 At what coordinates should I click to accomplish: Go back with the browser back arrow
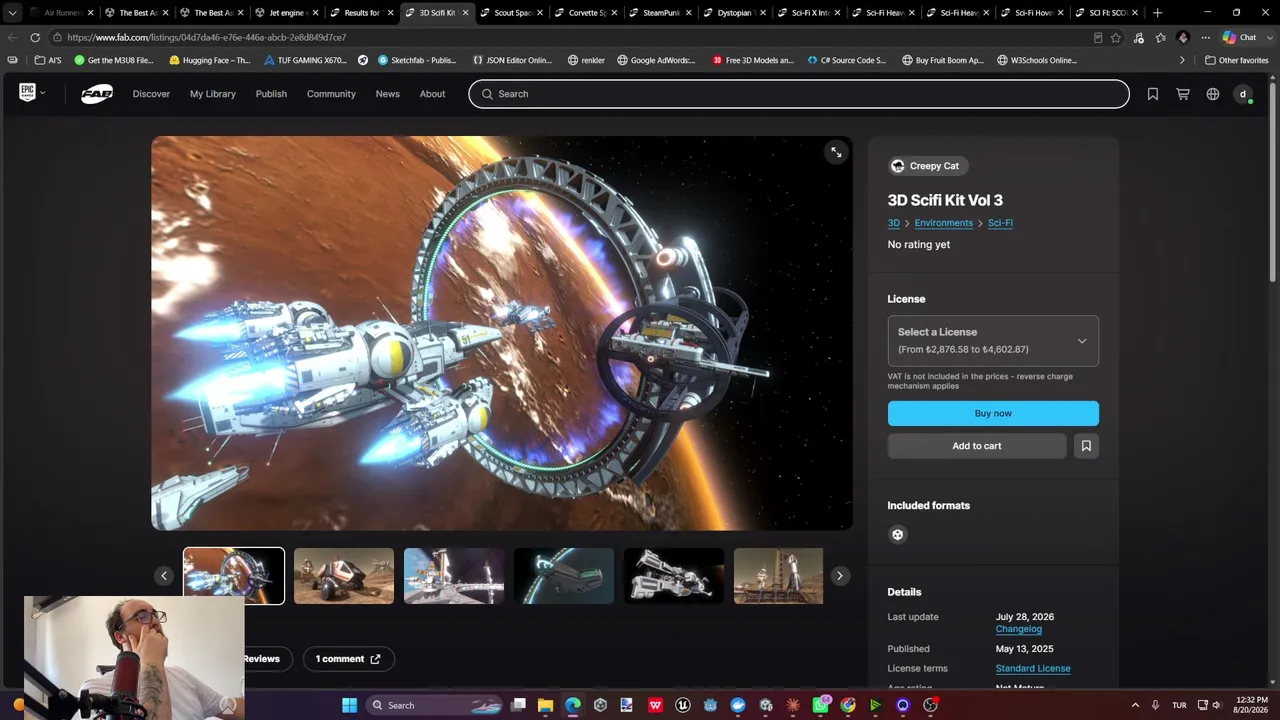(x=12, y=37)
